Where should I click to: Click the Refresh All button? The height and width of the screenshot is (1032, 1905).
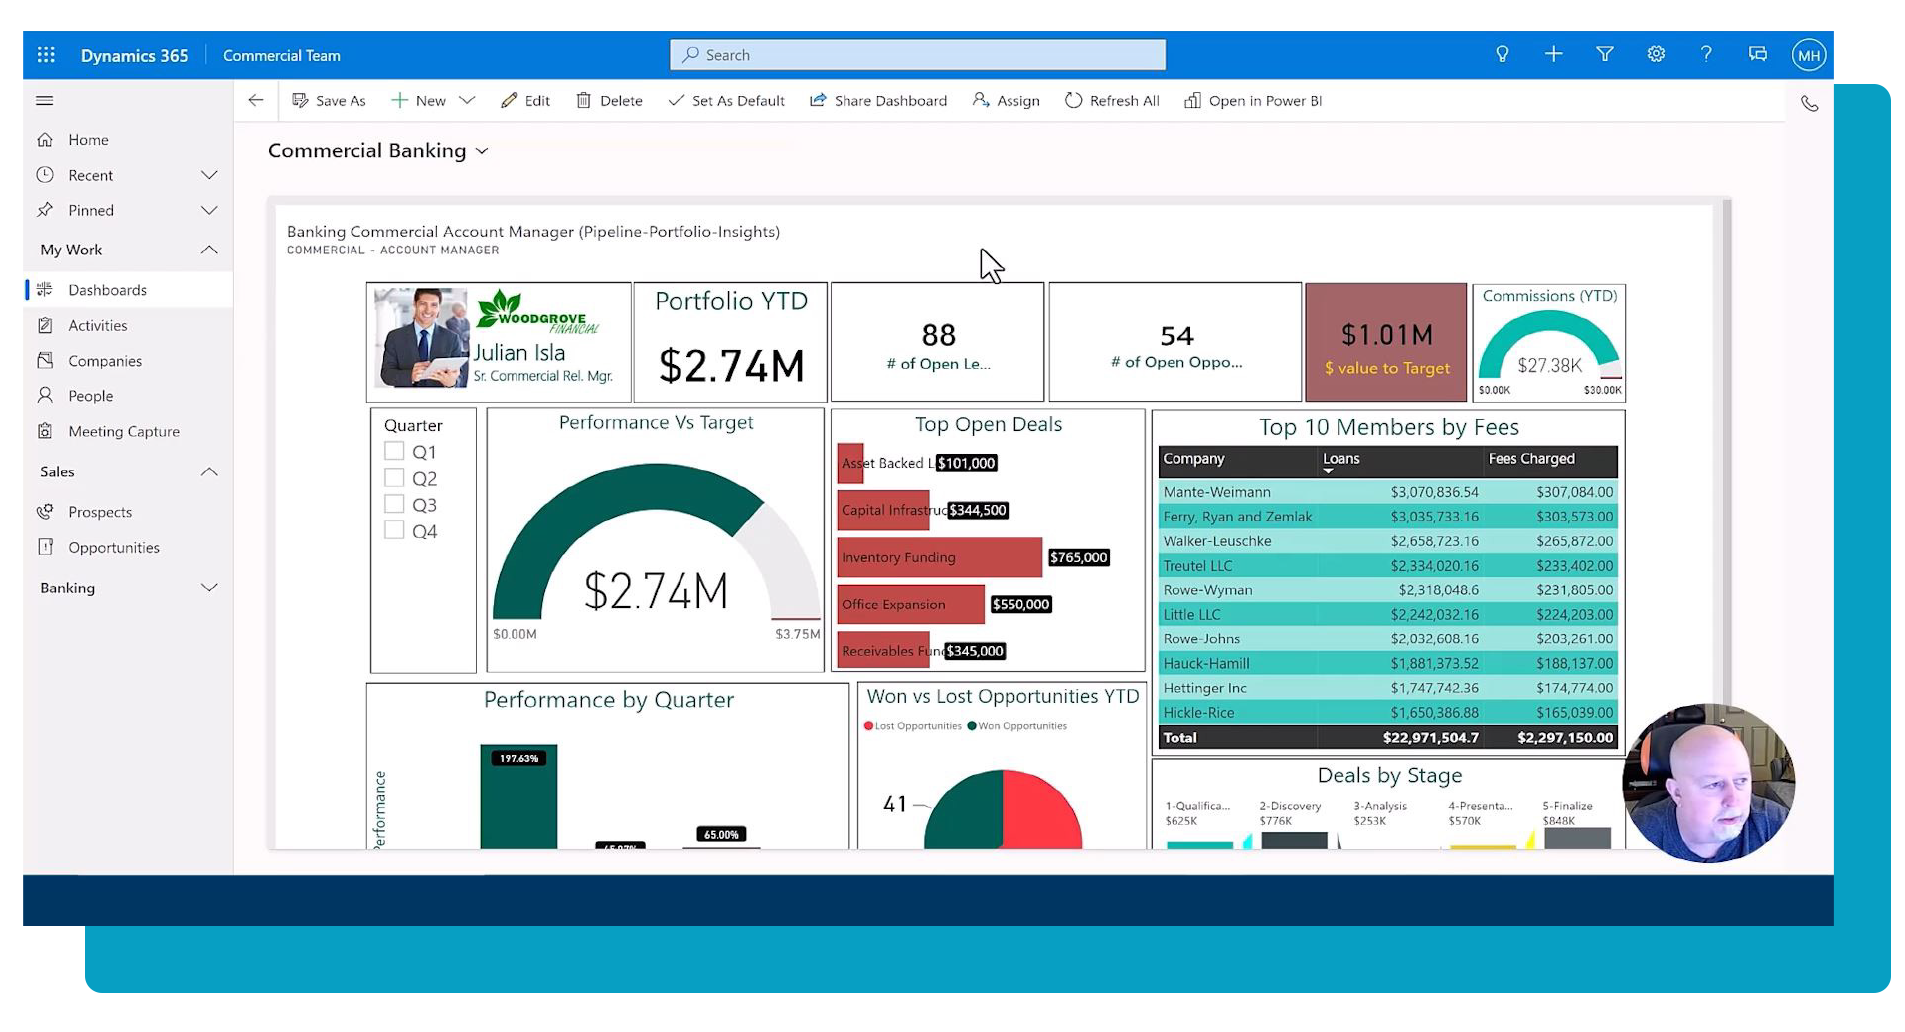point(1112,101)
